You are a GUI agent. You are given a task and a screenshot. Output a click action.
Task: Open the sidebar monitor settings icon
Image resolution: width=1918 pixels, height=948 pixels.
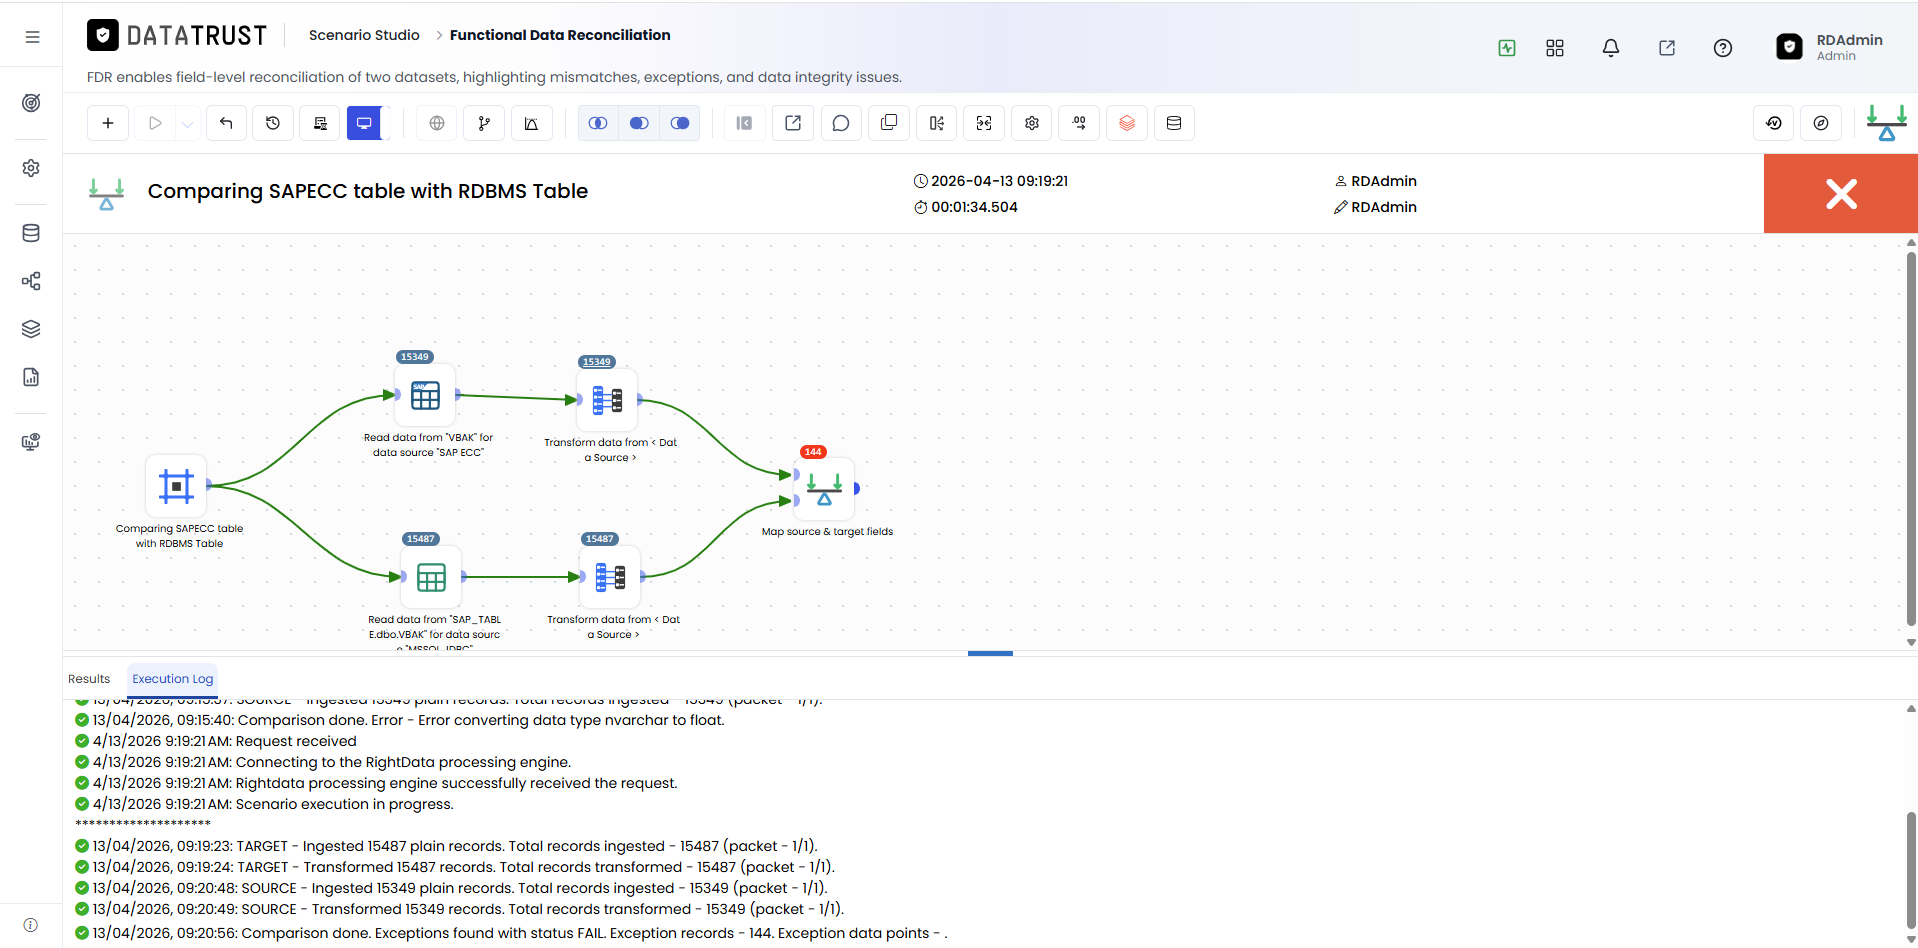(31, 442)
